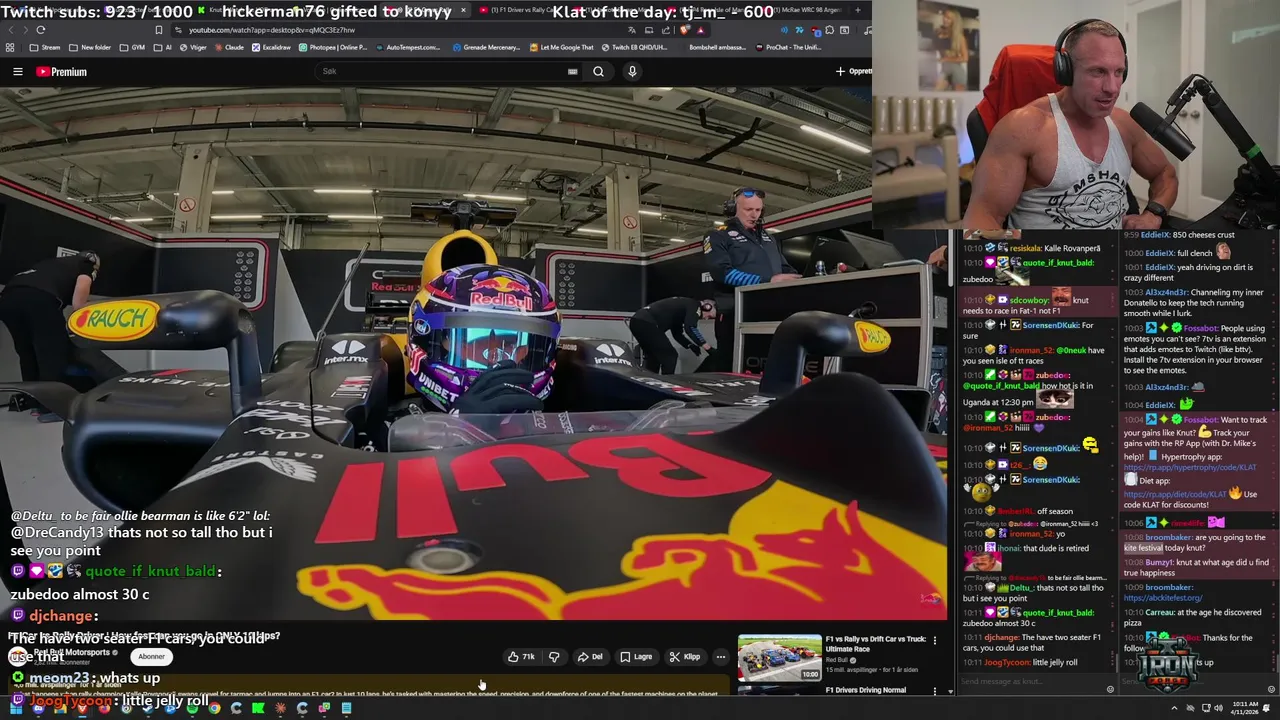Screen dimensions: 1280x720
Task: Open more actions three-dot menu under video
Action: coord(720,657)
